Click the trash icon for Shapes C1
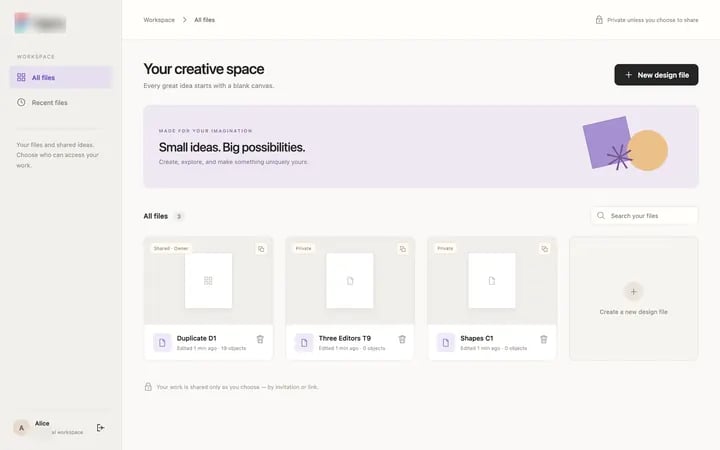This screenshot has height=450, width=720. coord(544,339)
